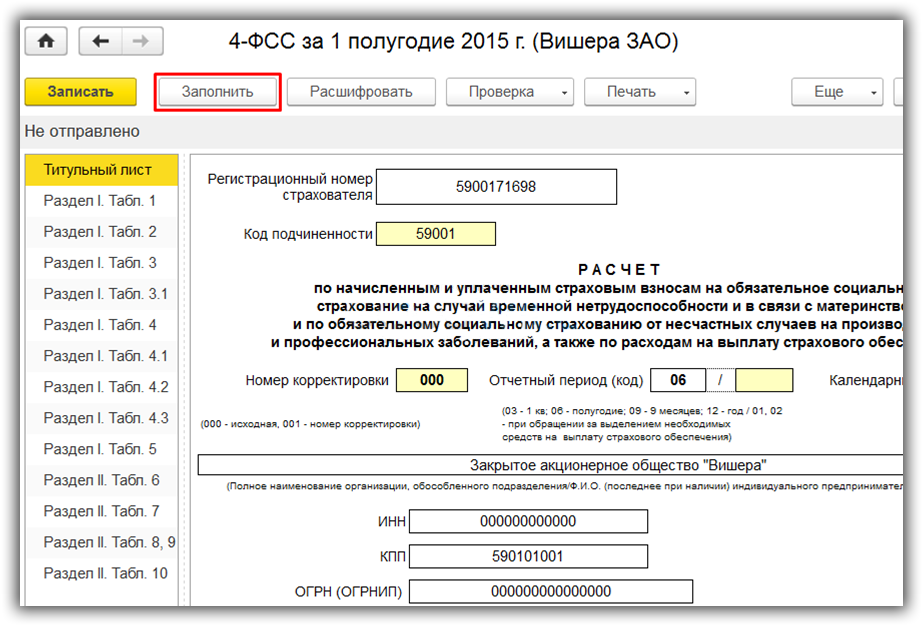Expand the Проверка dropdown
The height and width of the screenshot is (626, 923).
click(510, 92)
